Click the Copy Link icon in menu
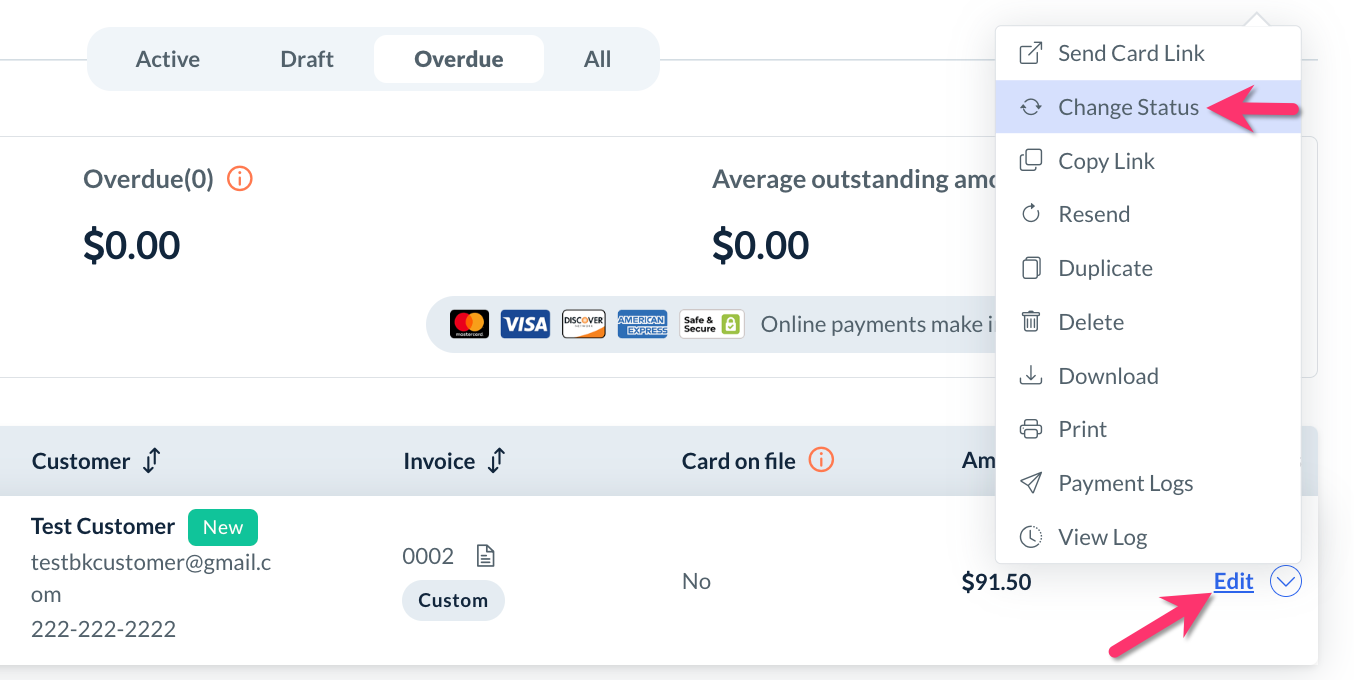The image size is (1354, 680). click(1030, 161)
